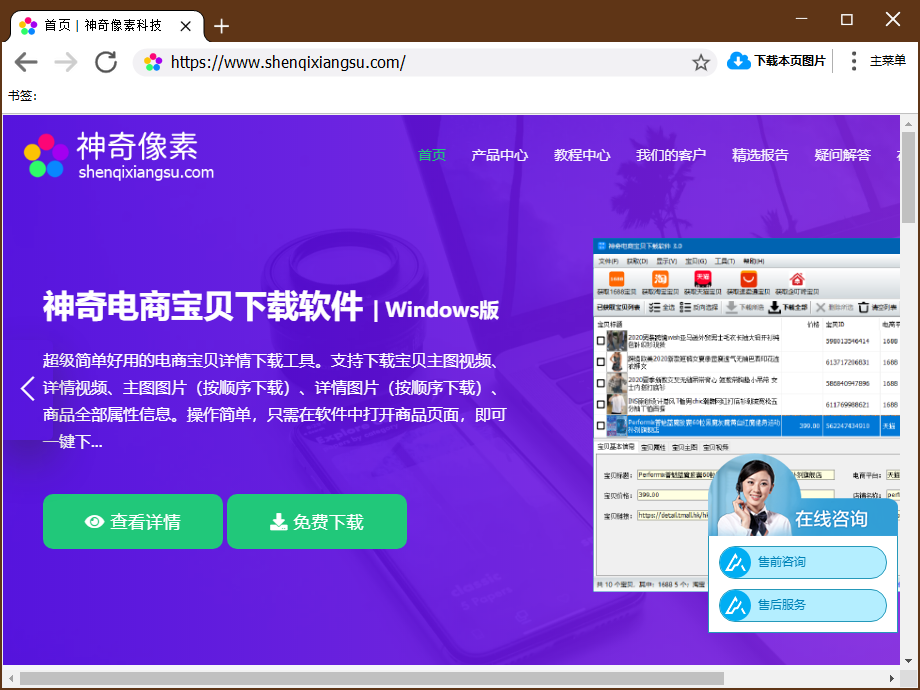Click the 查看详情 button

tap(133, 522)
